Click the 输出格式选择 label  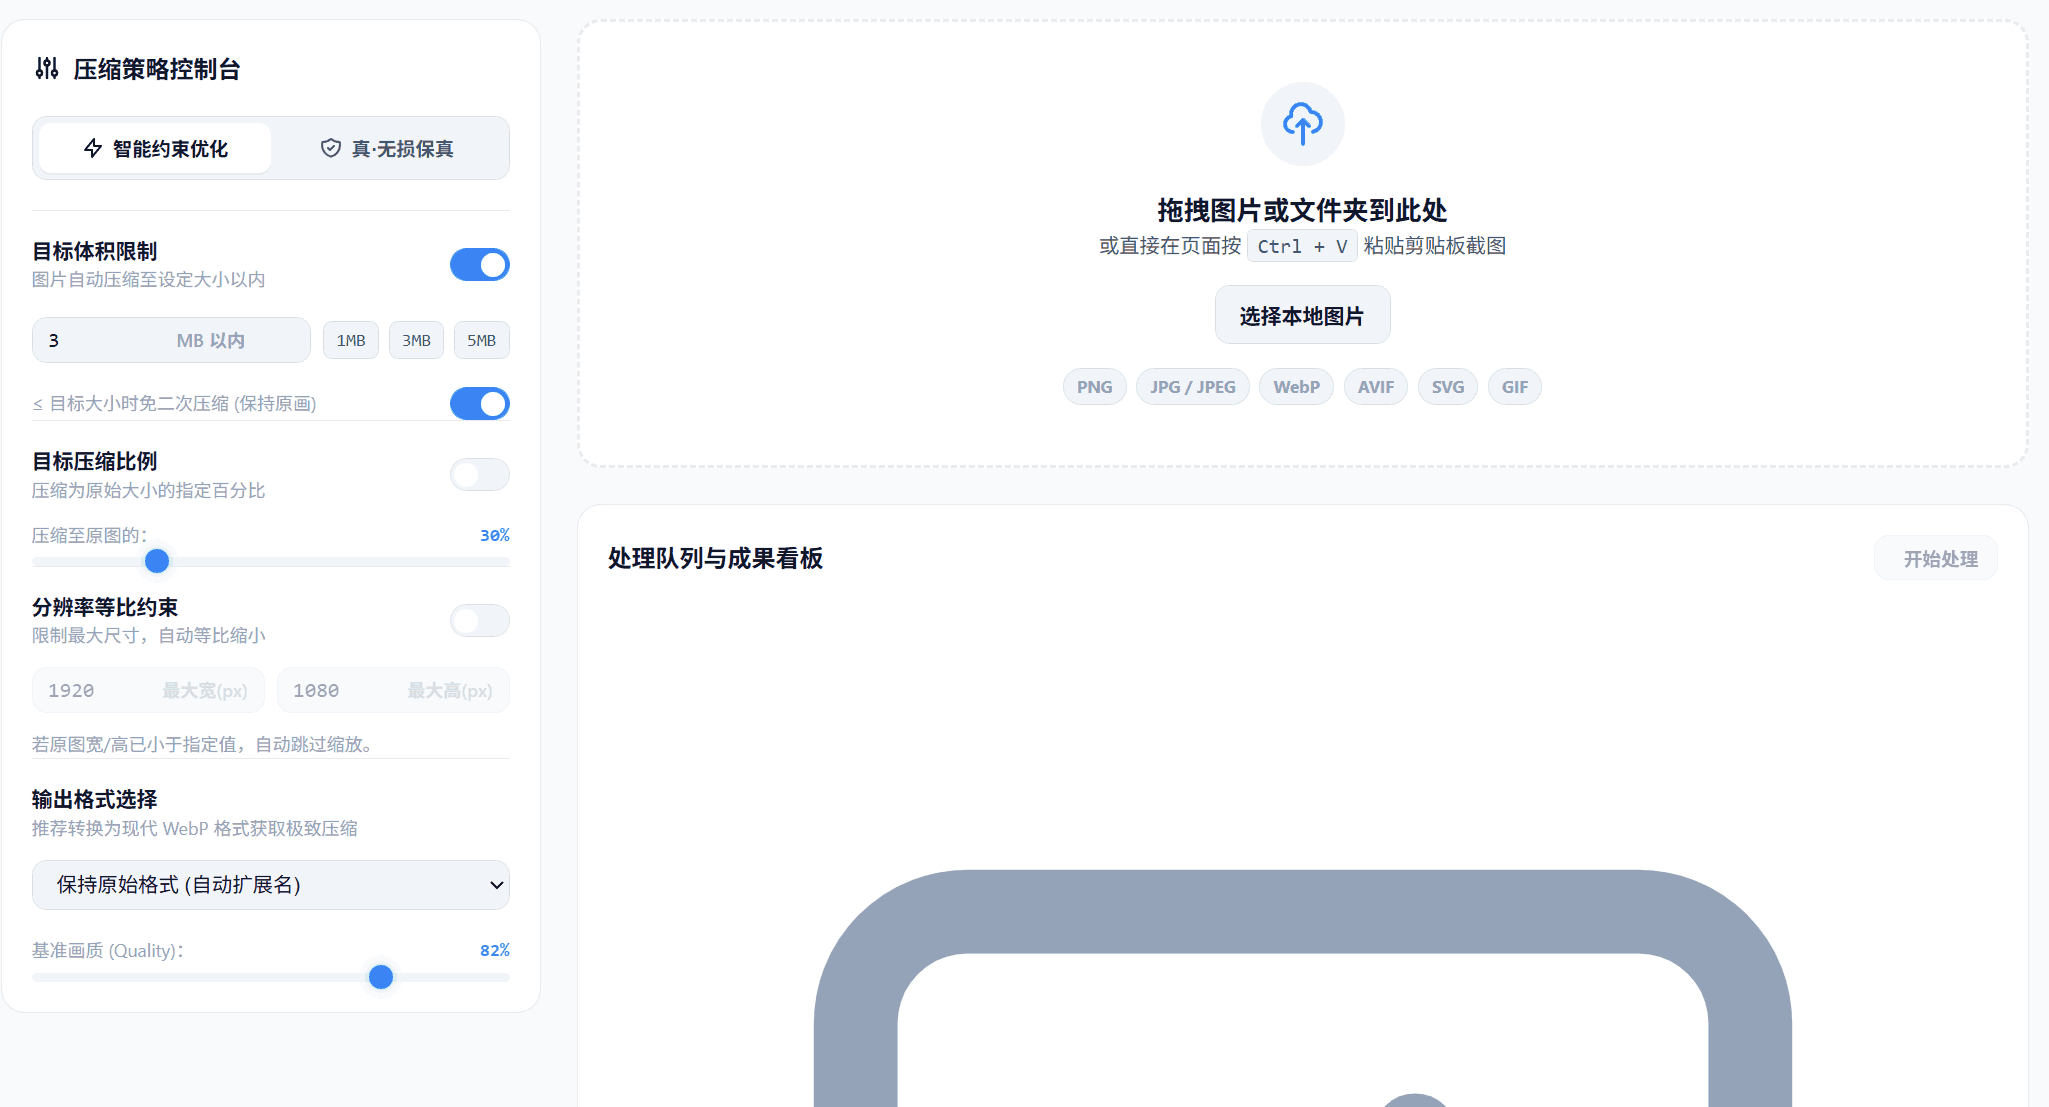point(95,799)
